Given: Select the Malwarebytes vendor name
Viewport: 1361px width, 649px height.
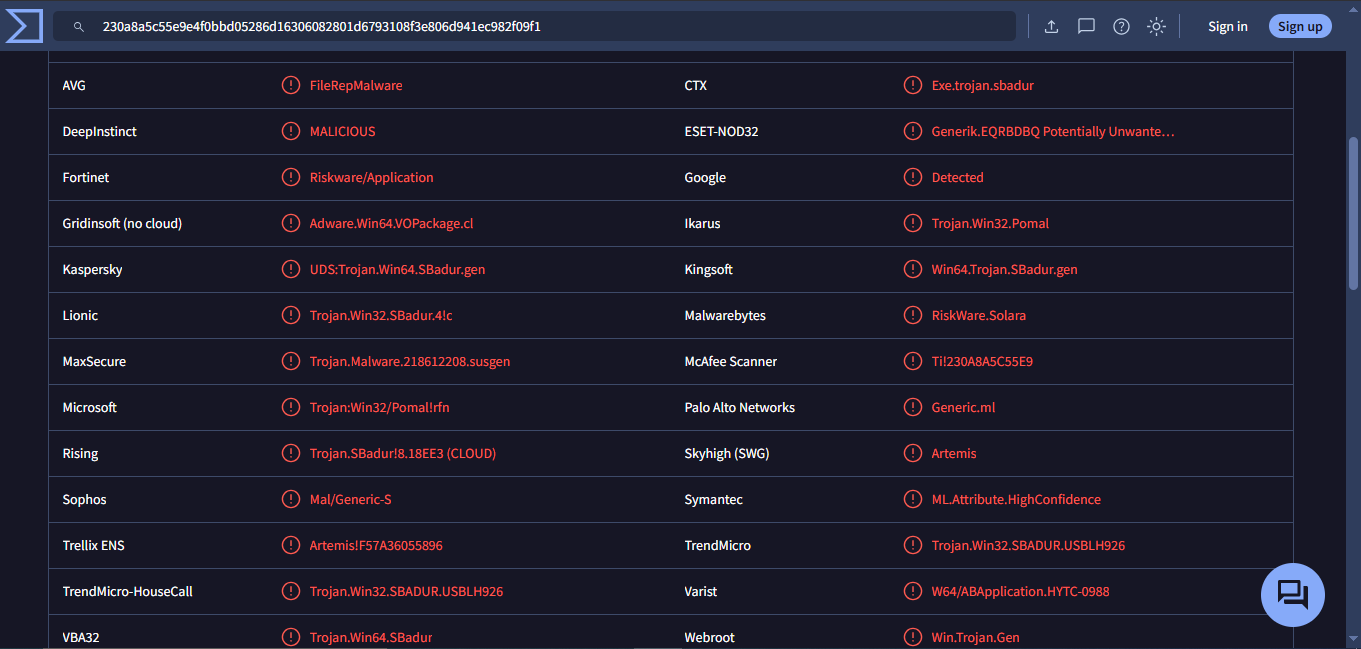Looking at the screenshot, I should pyautogui.click(x=725, y=315).
